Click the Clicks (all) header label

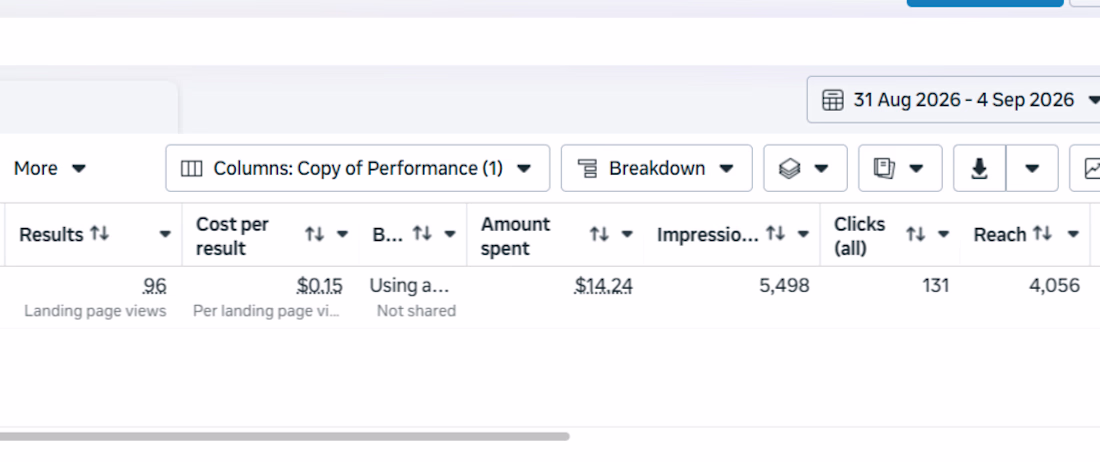859,236
